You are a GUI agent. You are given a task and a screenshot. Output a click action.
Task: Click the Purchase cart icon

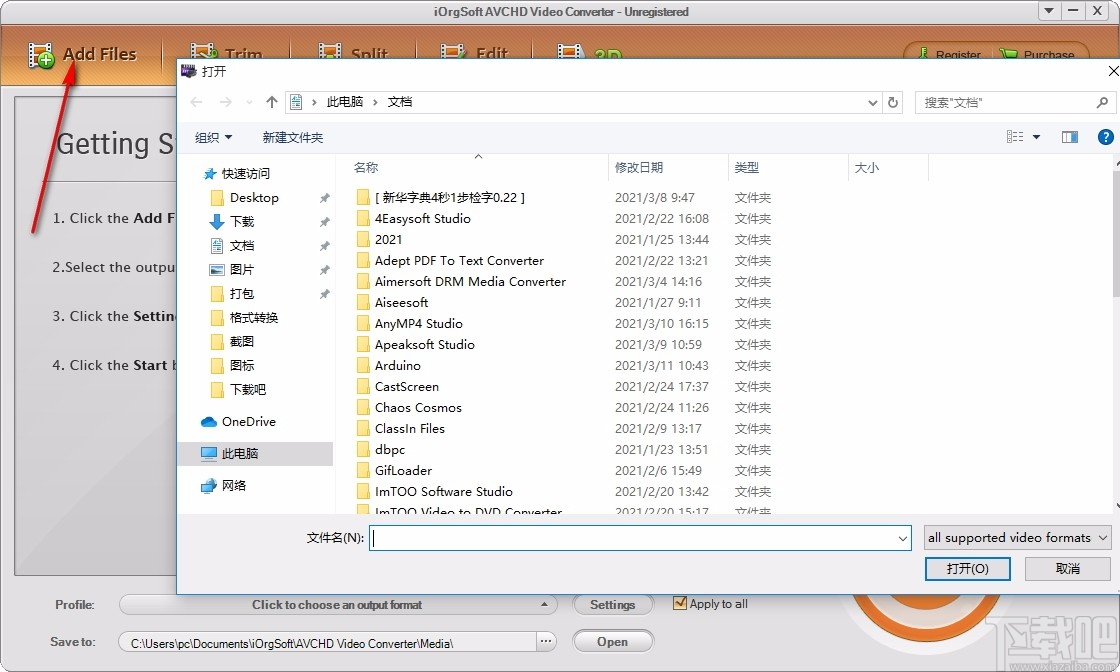[1008, 52]
